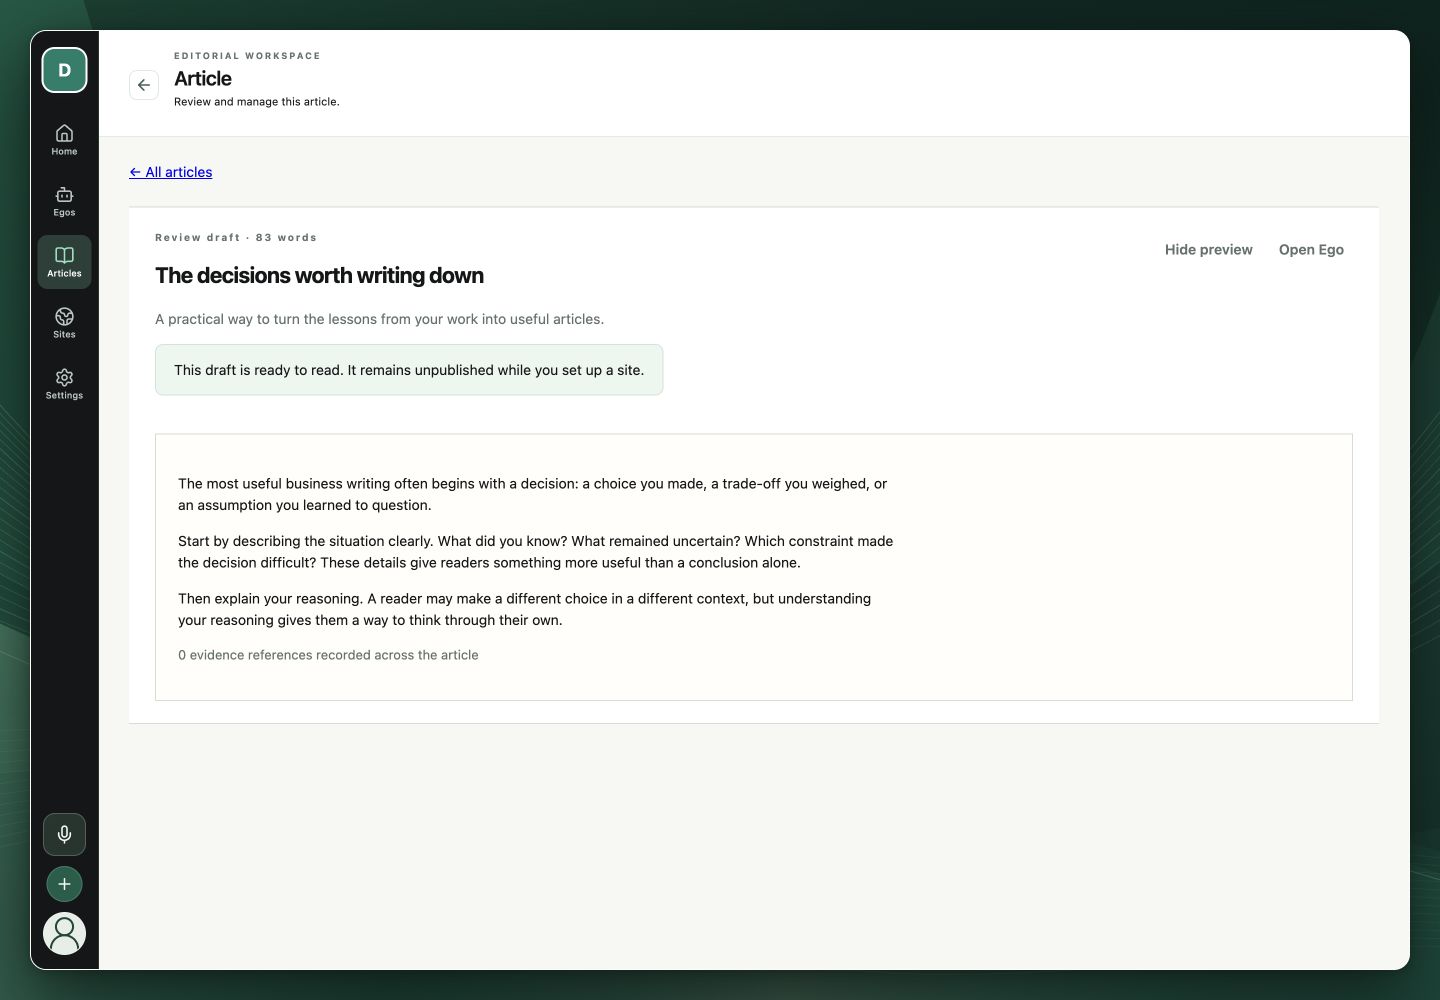Open the user profile avatar in the sidebar

click(64, 933)
